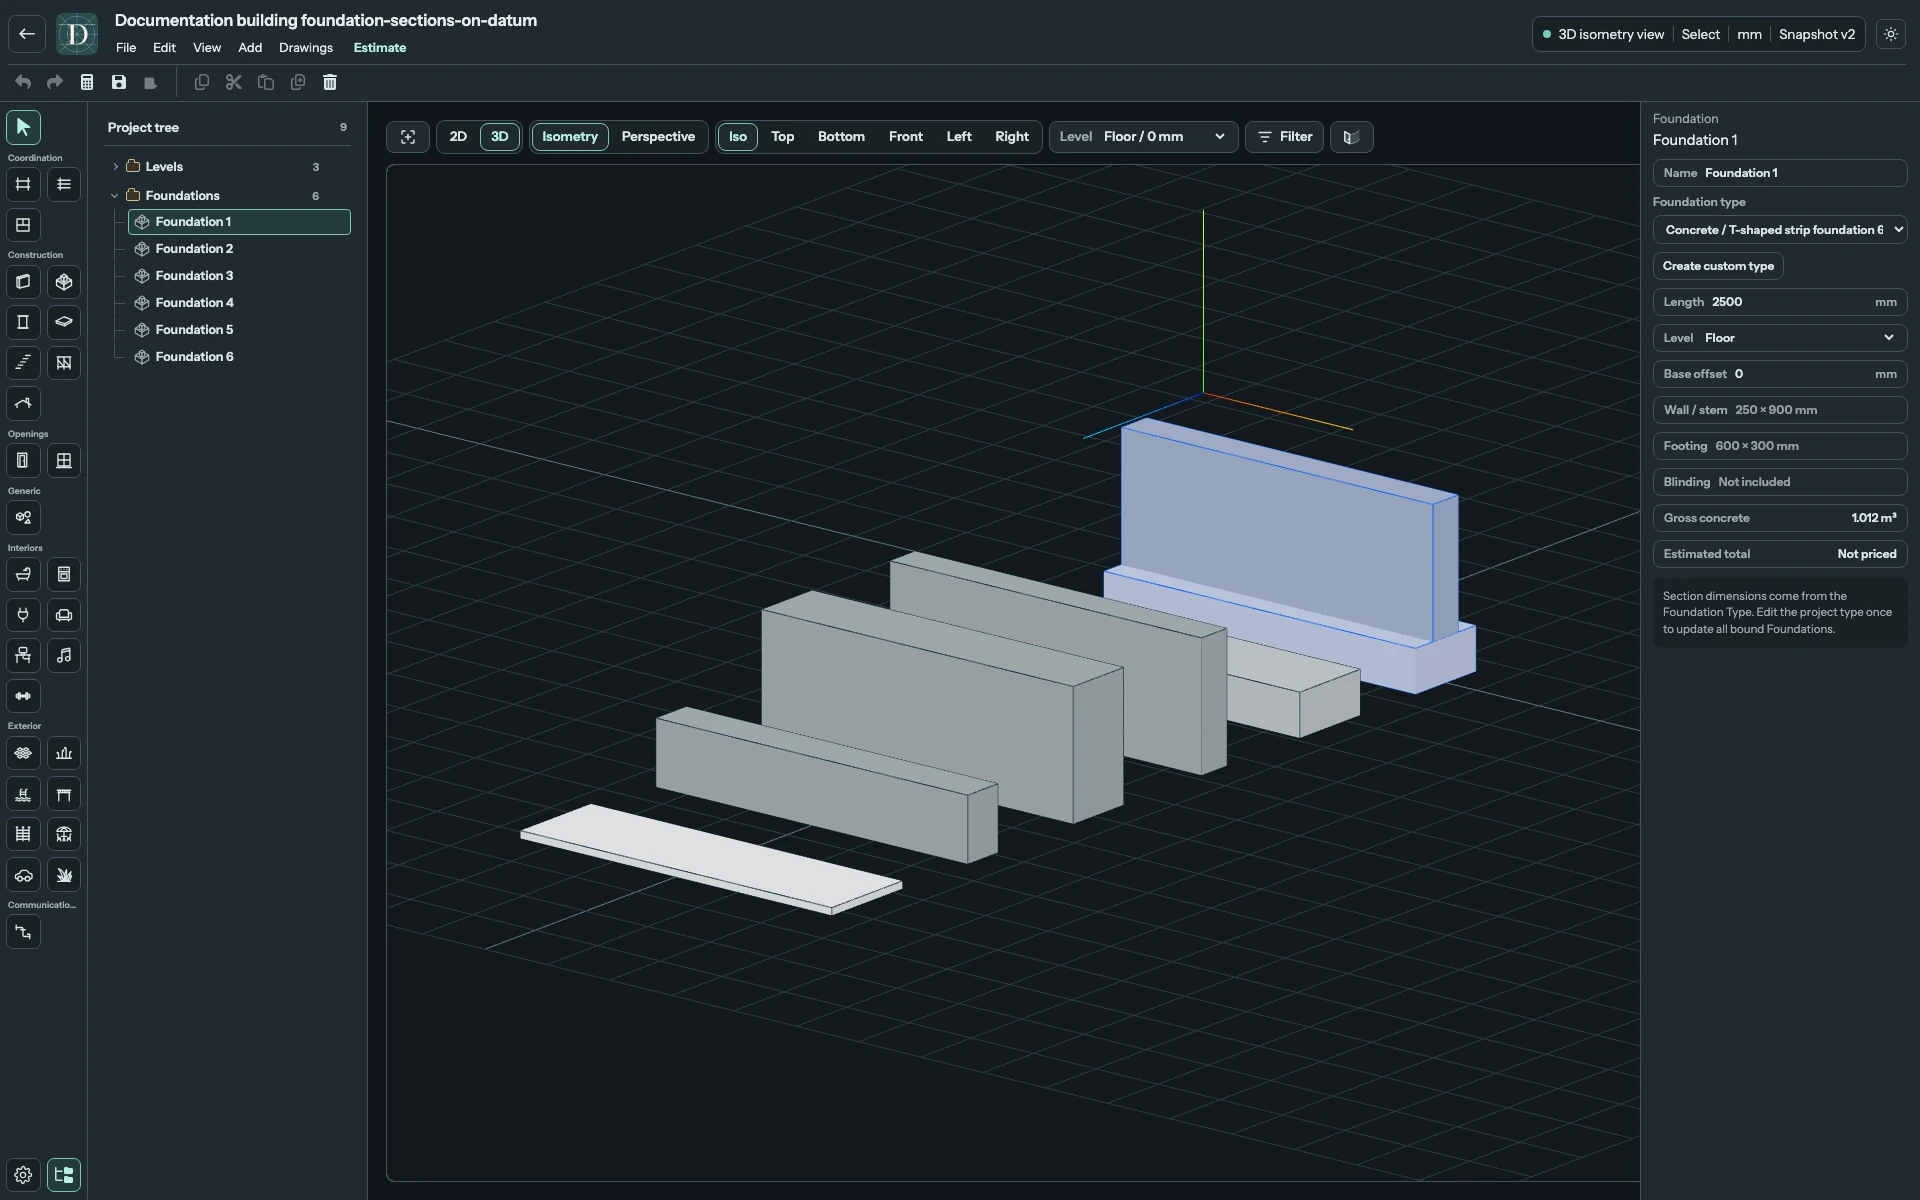Select Foundation 3 in project tree
This screenshot has width=1920, height=1200.
tap(240, 276)
